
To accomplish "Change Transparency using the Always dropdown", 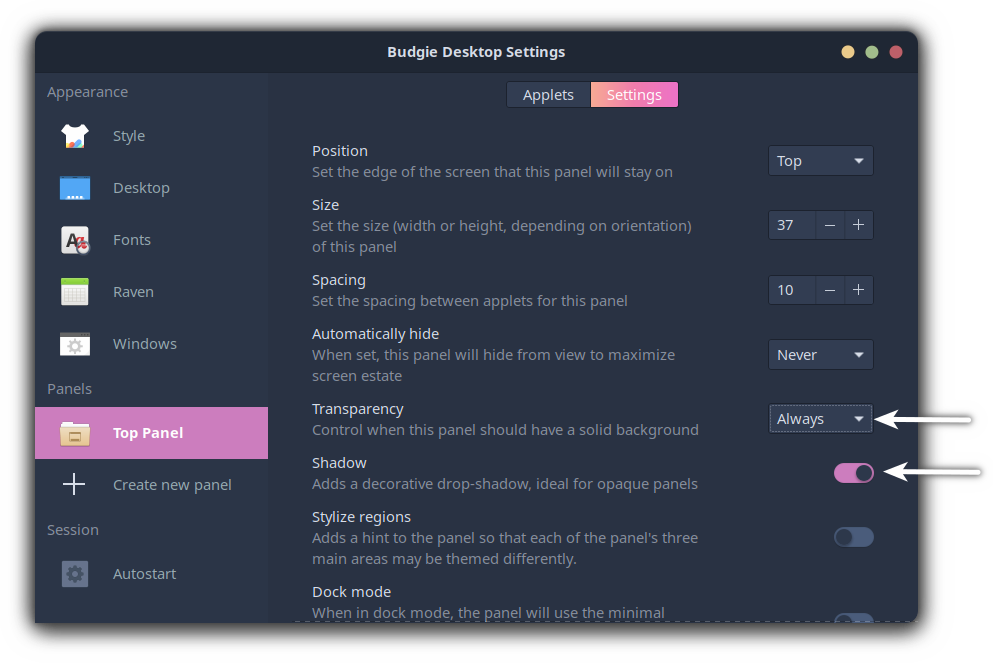I will point(820,418).
